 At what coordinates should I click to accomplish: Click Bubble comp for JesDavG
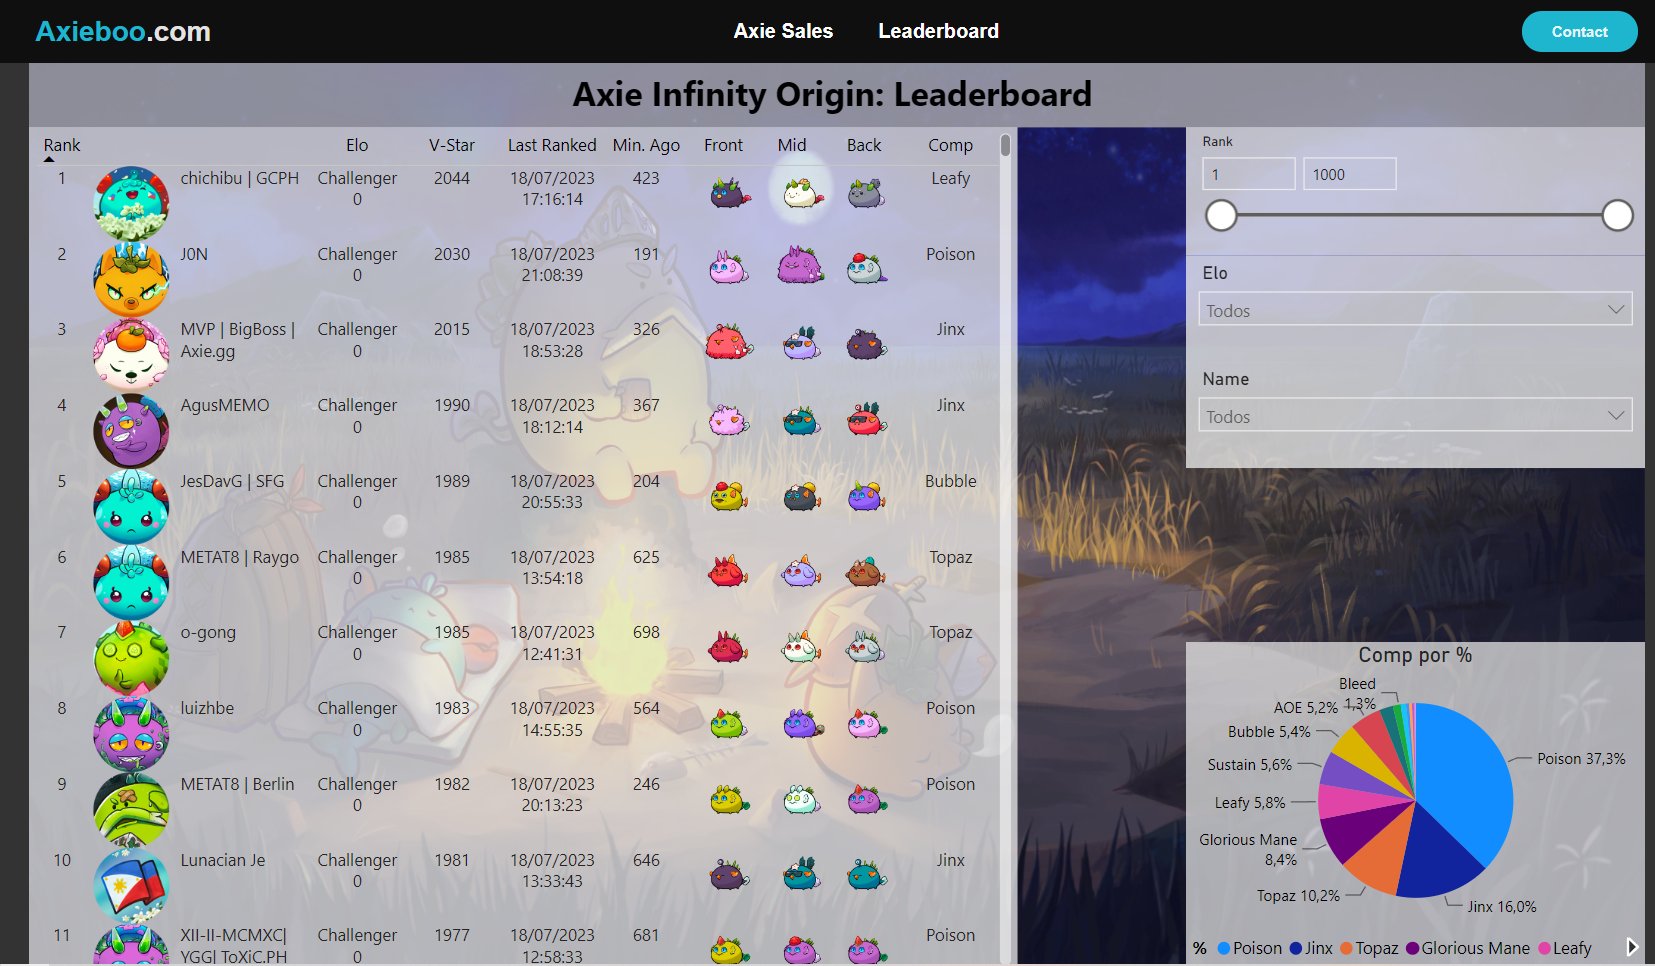click(950, 481)
